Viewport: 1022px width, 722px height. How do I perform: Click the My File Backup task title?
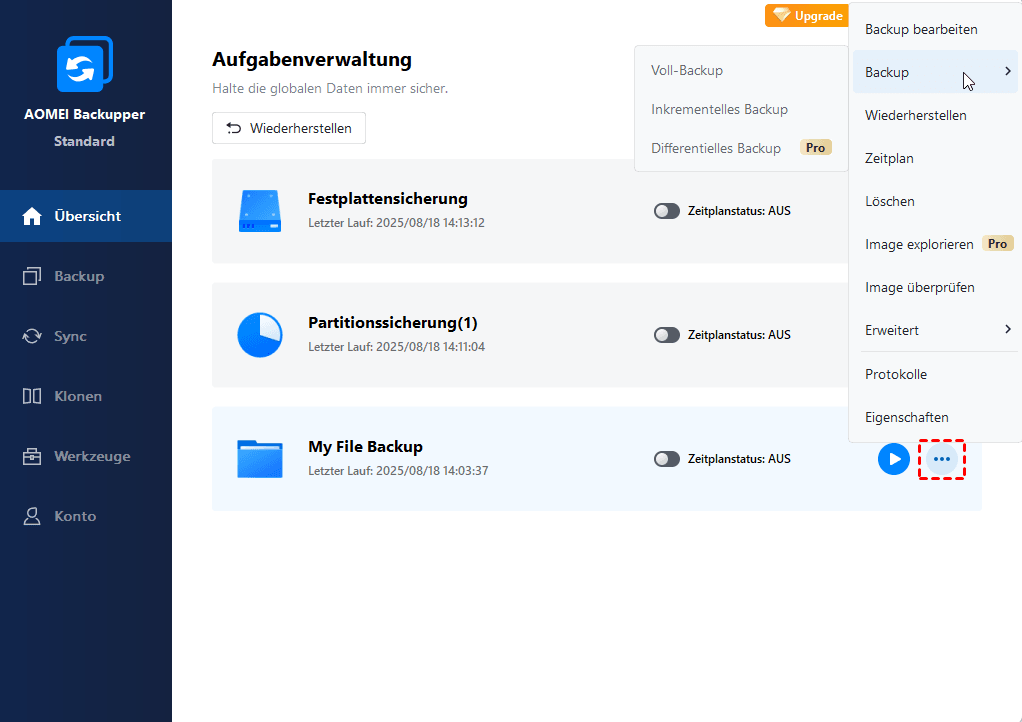pos(366,446)
